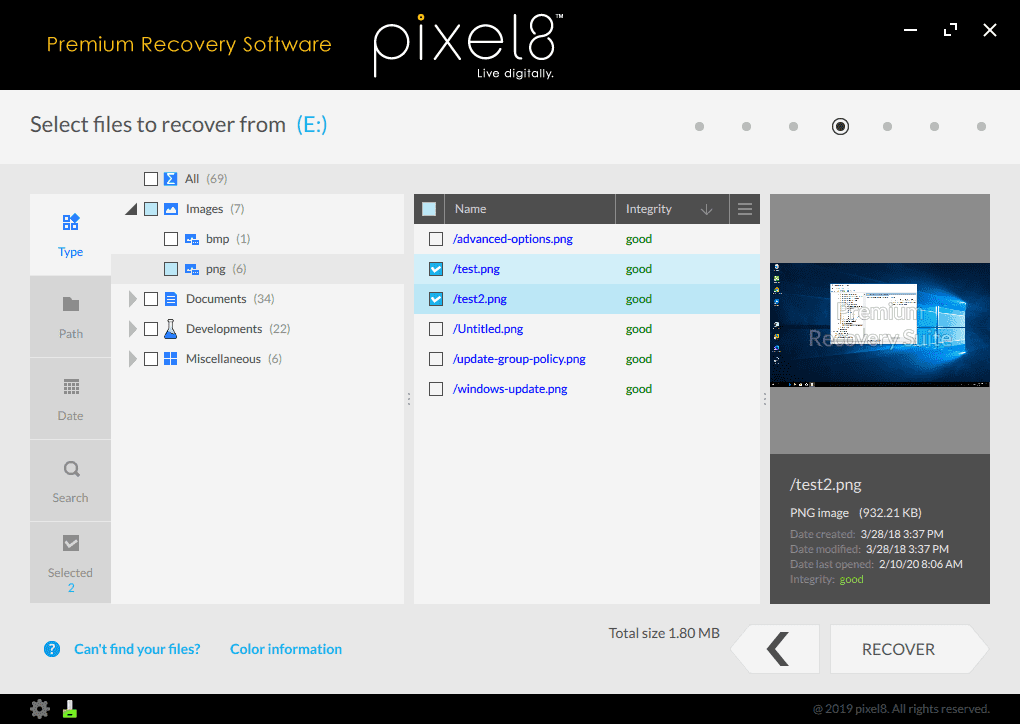Sort by the Integrity column header
The image size is (1020, 724).
tap(672, 209)
